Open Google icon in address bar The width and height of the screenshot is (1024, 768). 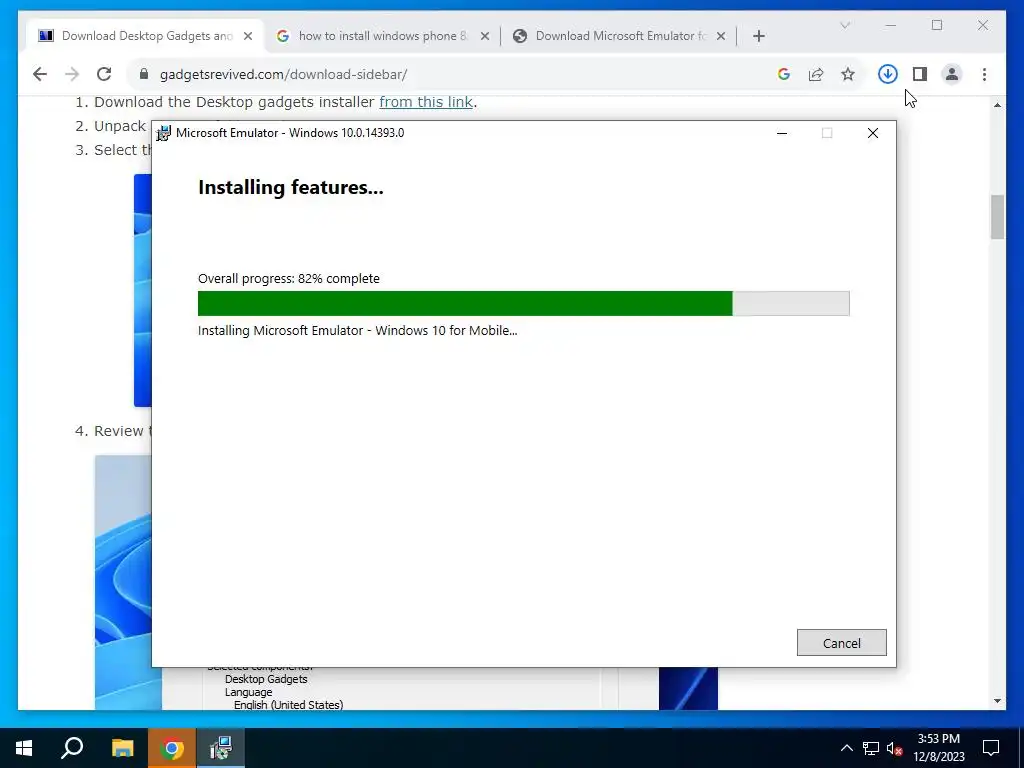click(784, 74)
